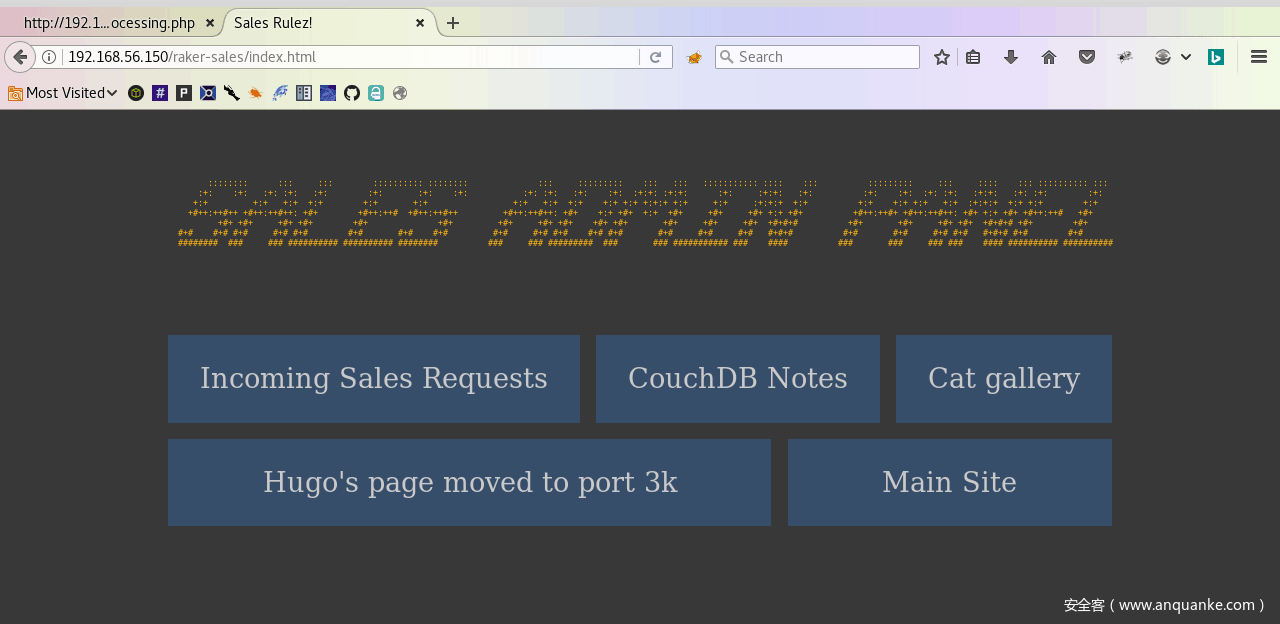Open a new tab with the plus button
This screenshot has height=624, width=1280.
(x=453, y=22)
